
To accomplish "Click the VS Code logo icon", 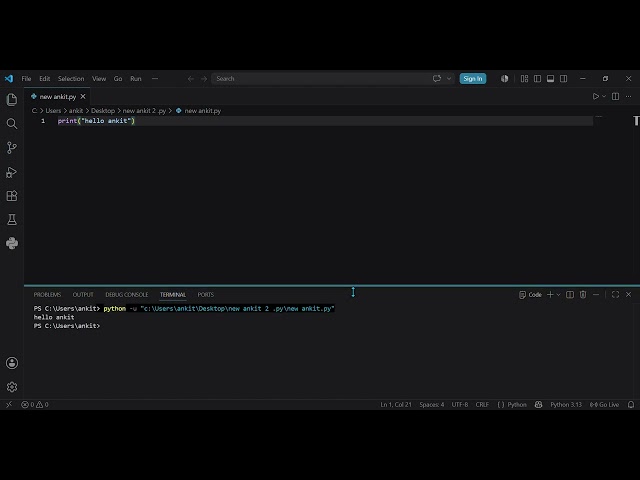I will (x=9, y=78).
